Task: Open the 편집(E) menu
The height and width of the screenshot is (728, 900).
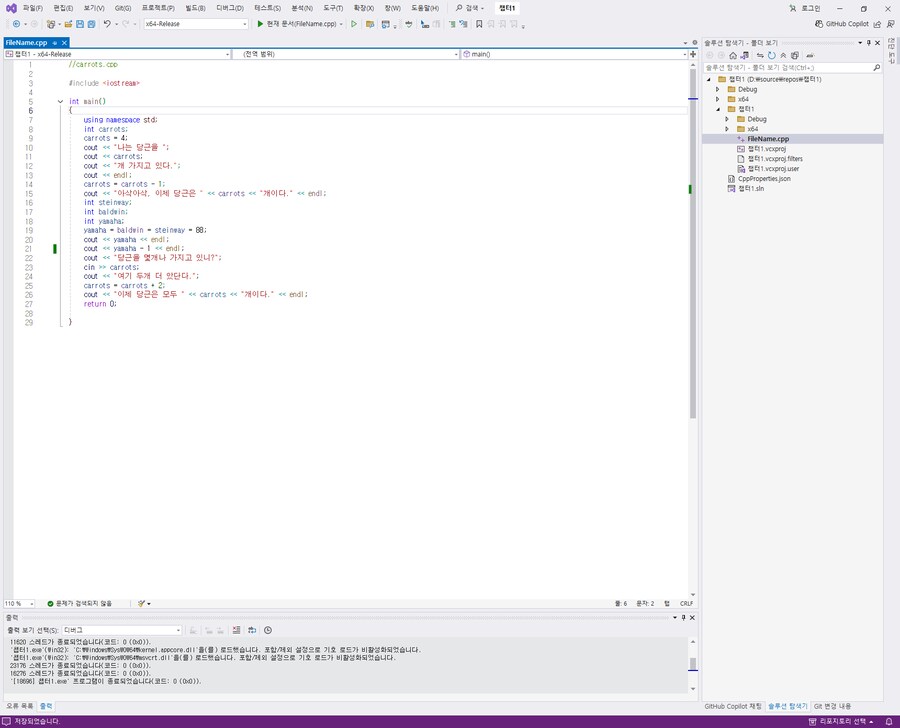Action: (63, 8)
